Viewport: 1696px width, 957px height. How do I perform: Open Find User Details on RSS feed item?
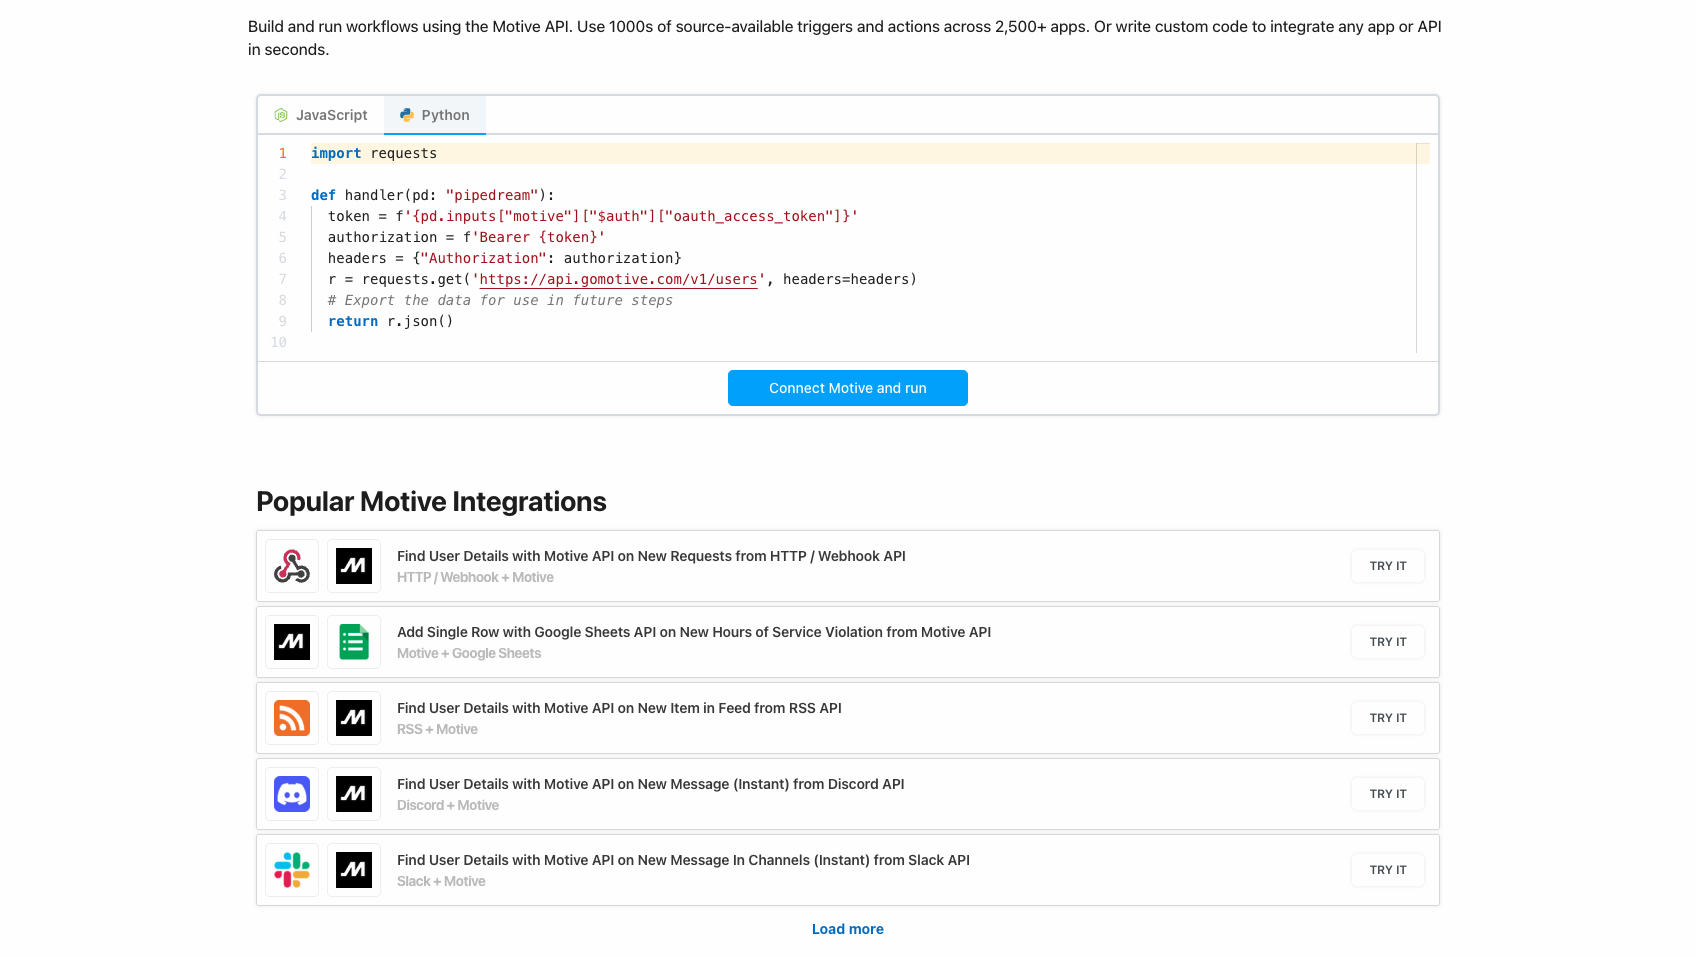coord(619,708)
